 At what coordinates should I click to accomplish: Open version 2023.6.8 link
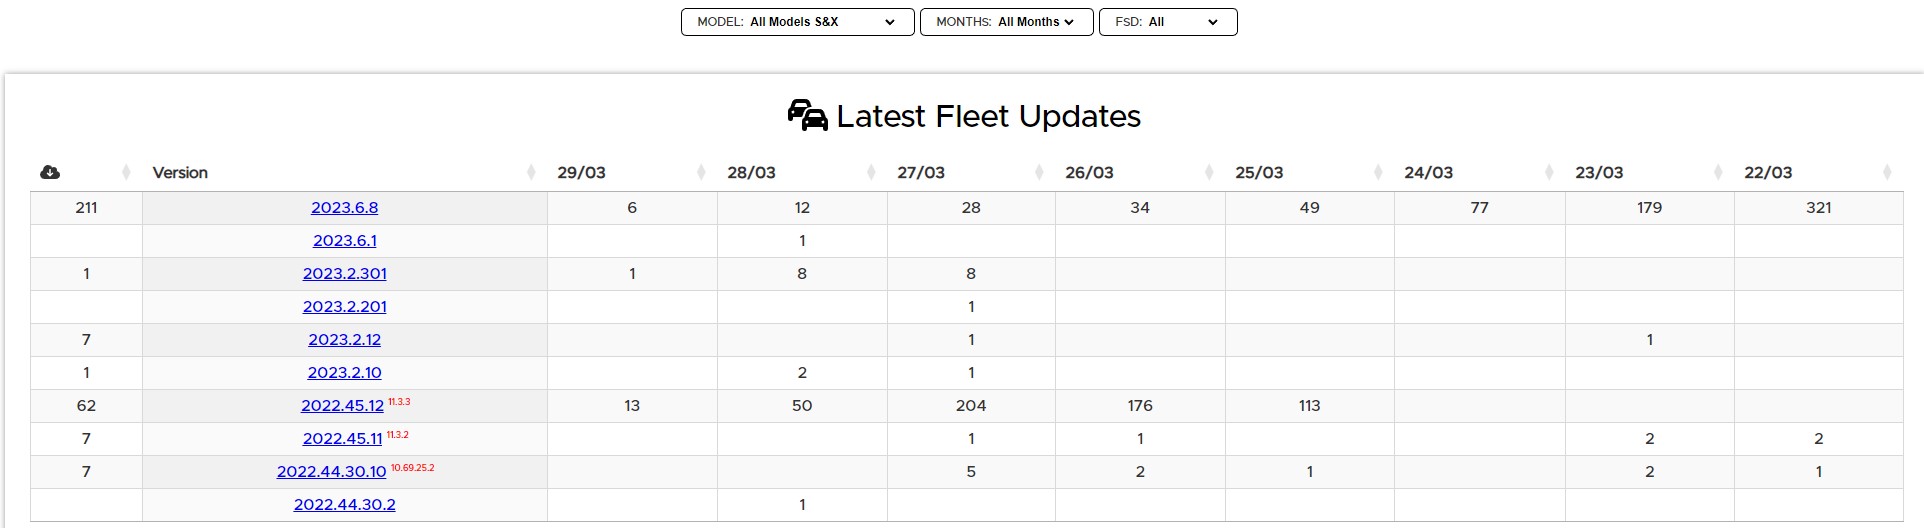[344, 208]
